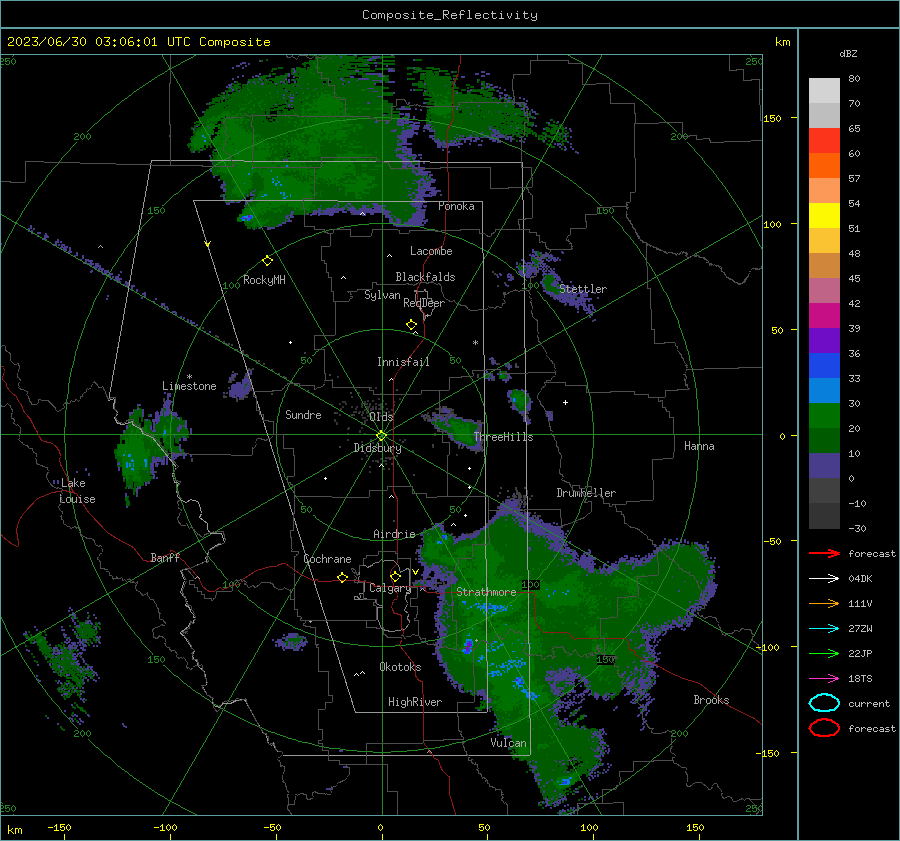Select the 51 dBZ yellow color swatch

coord(824,215)
